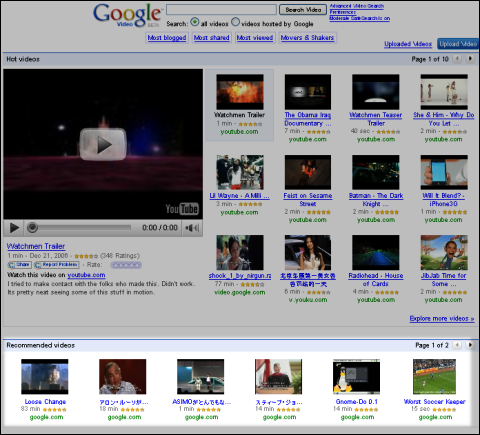This screenshot has width=480, height=435.
Task: Click The Obama Iraq Documentary title link
Action: [308, 119]
